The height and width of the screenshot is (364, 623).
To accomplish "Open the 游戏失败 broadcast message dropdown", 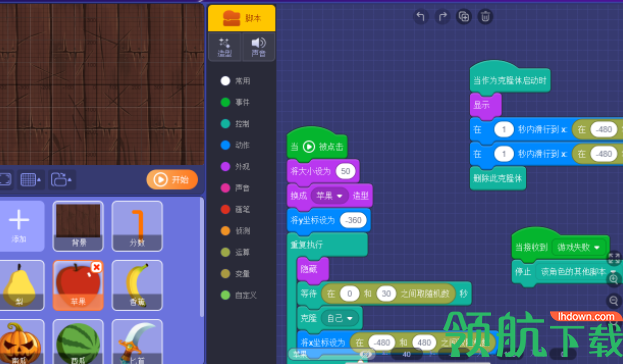I will pyautogui.click(x=578, y=248).
